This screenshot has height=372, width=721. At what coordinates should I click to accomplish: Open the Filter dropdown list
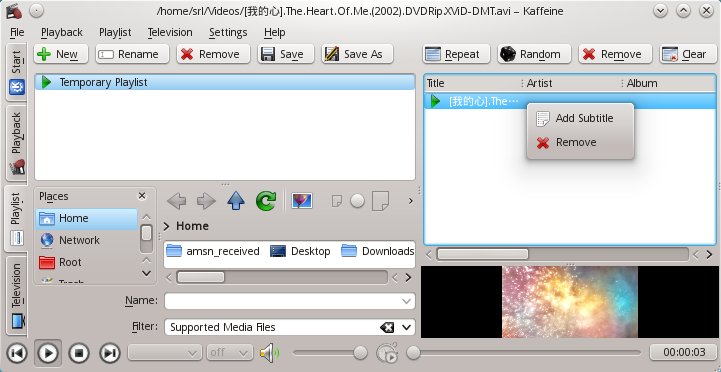click(x=406, y=327)
